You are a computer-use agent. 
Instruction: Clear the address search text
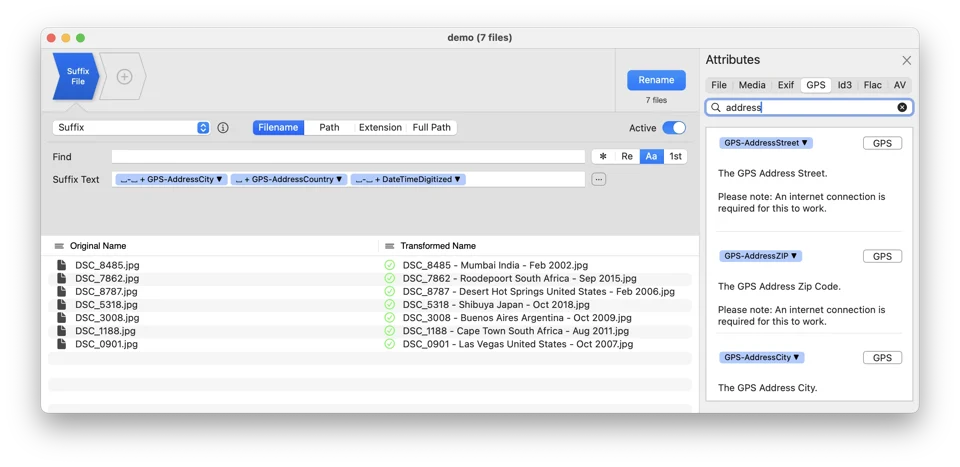(902, 107)
